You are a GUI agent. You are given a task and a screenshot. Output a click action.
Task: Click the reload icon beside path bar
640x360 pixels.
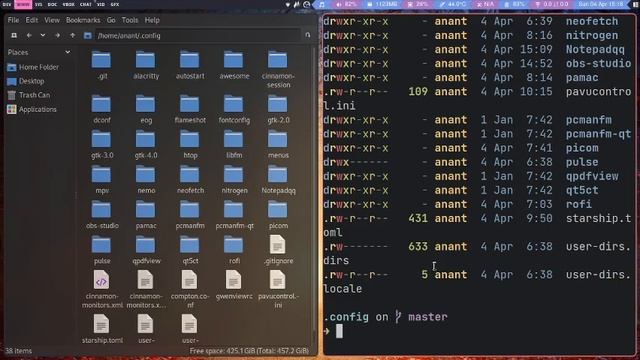click(x=308, y=36)
